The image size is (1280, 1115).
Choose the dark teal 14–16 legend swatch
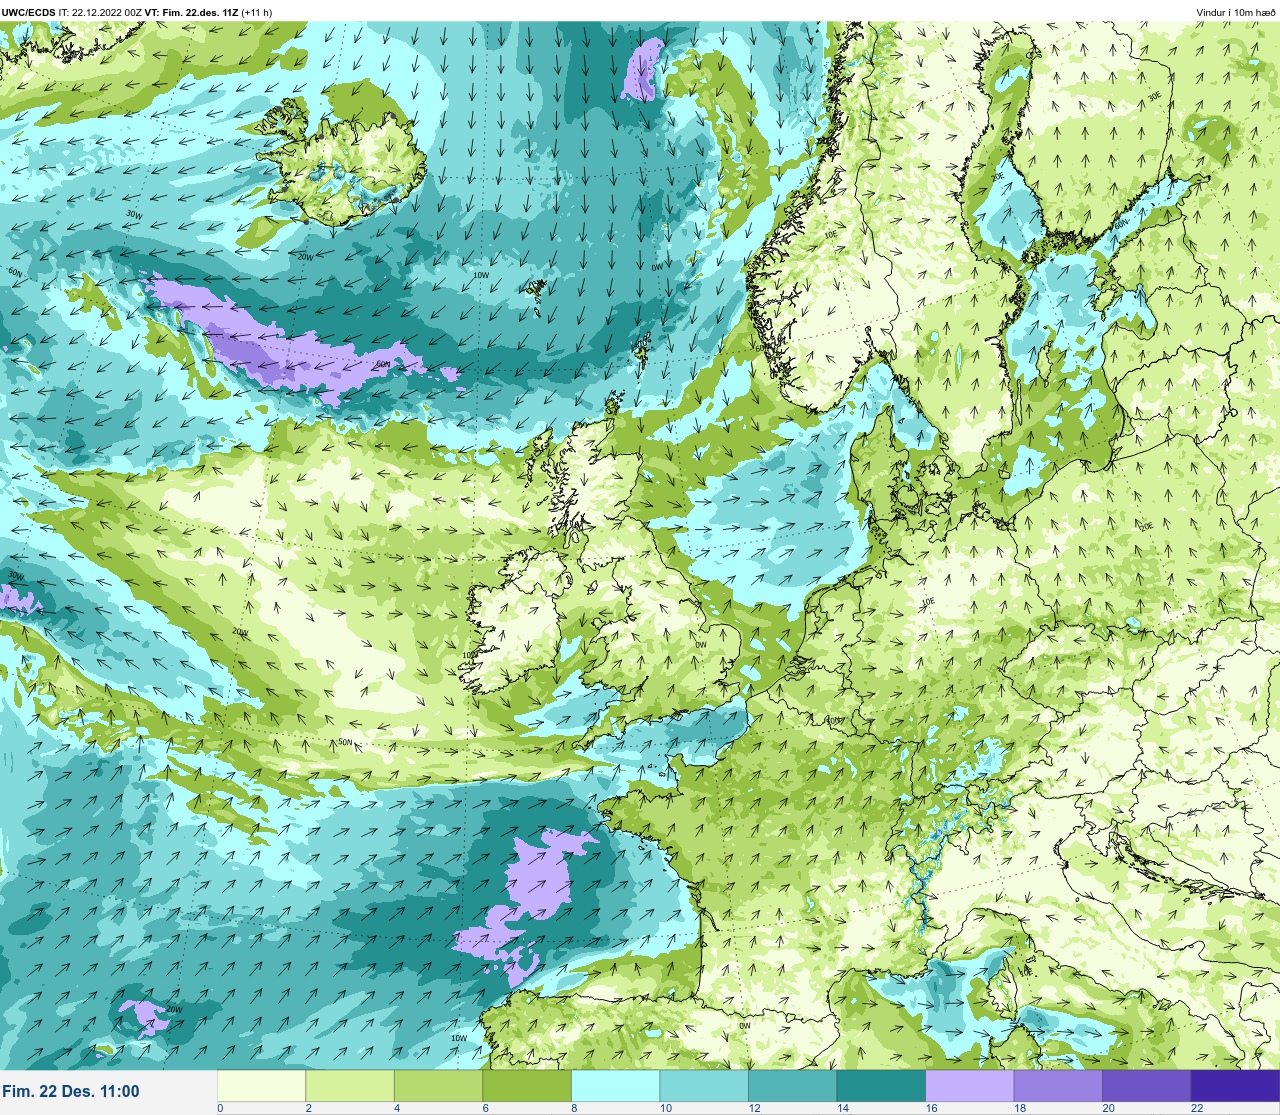pyautogui.click(x=881, y=1086)
